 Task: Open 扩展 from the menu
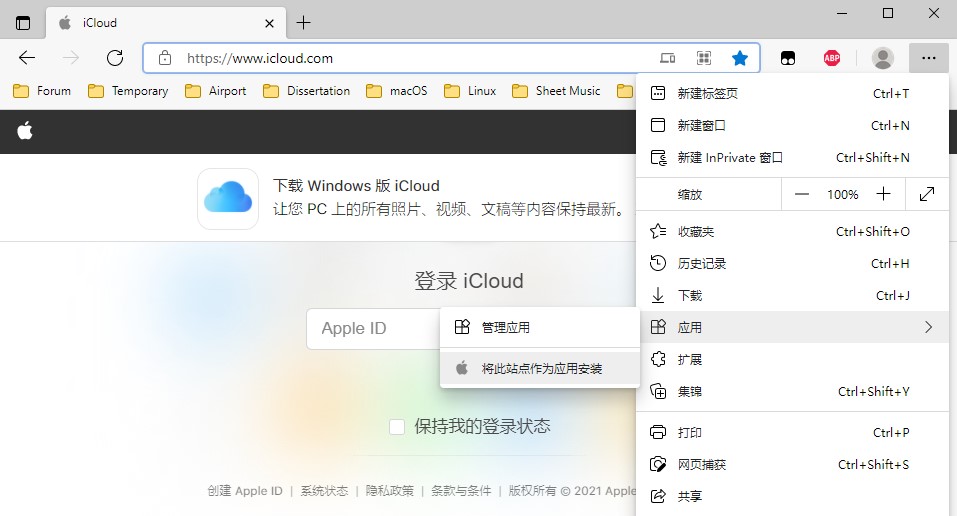pyautogui.click(x=792, y=359)
